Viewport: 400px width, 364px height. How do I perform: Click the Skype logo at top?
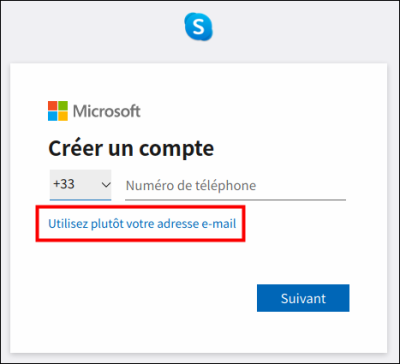pos(199,27)
